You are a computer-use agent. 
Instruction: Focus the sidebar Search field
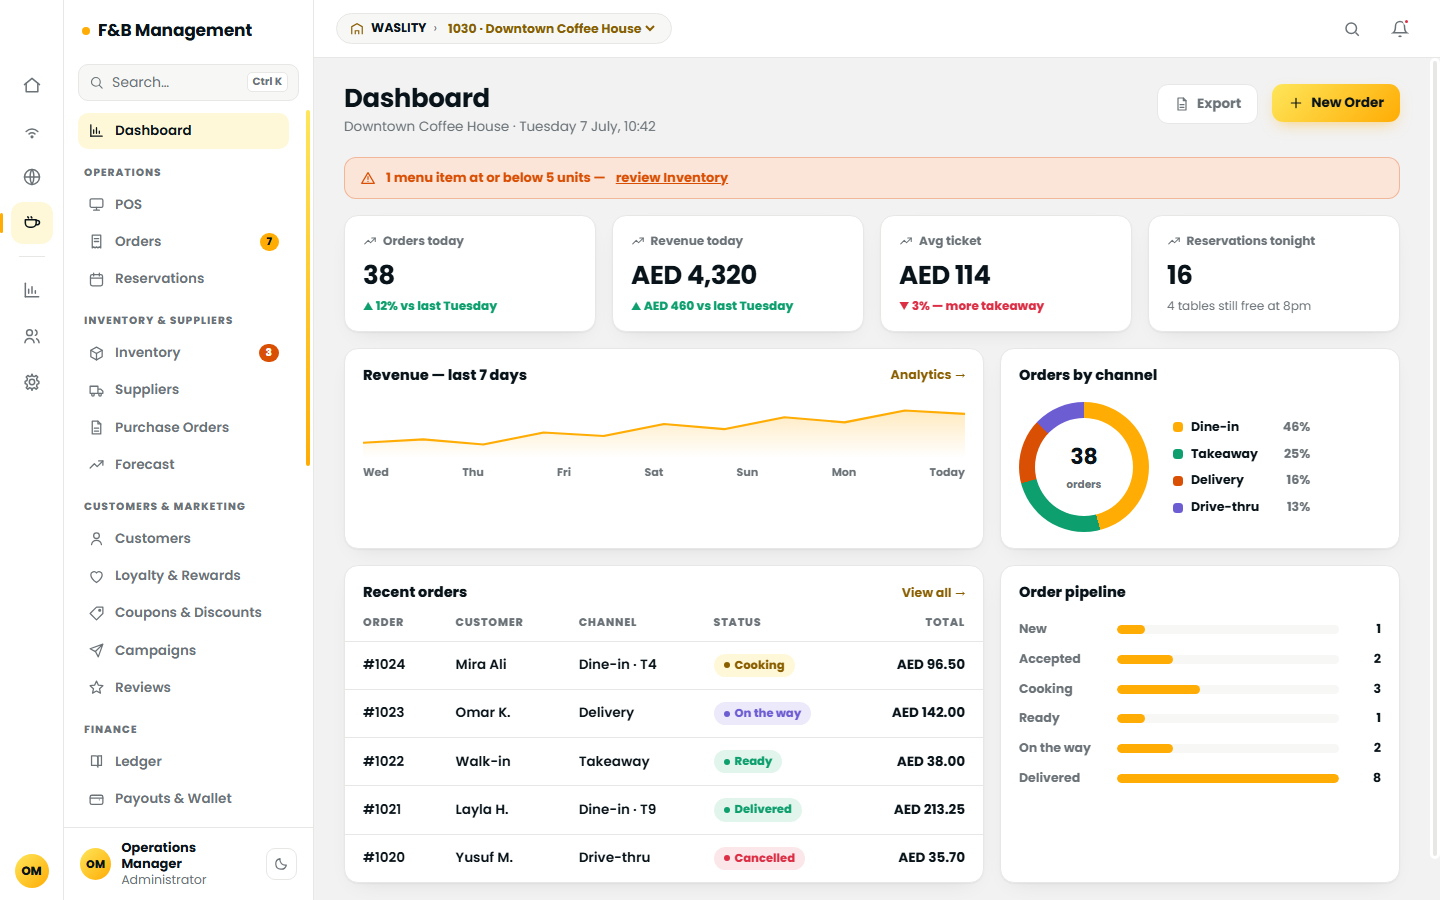(x=188, y=82)
